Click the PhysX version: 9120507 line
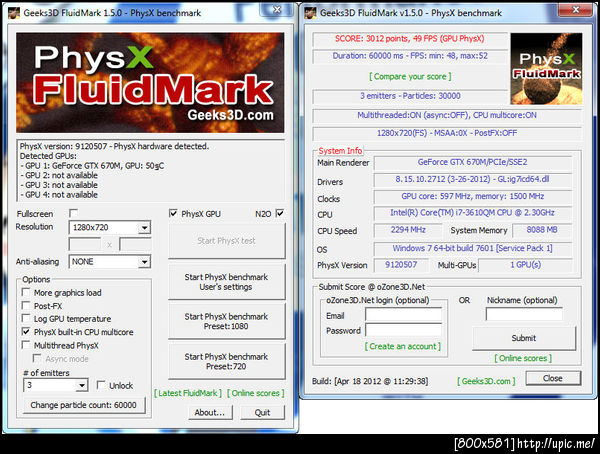Viewport: 600px width, 454px height. [114, 146]
